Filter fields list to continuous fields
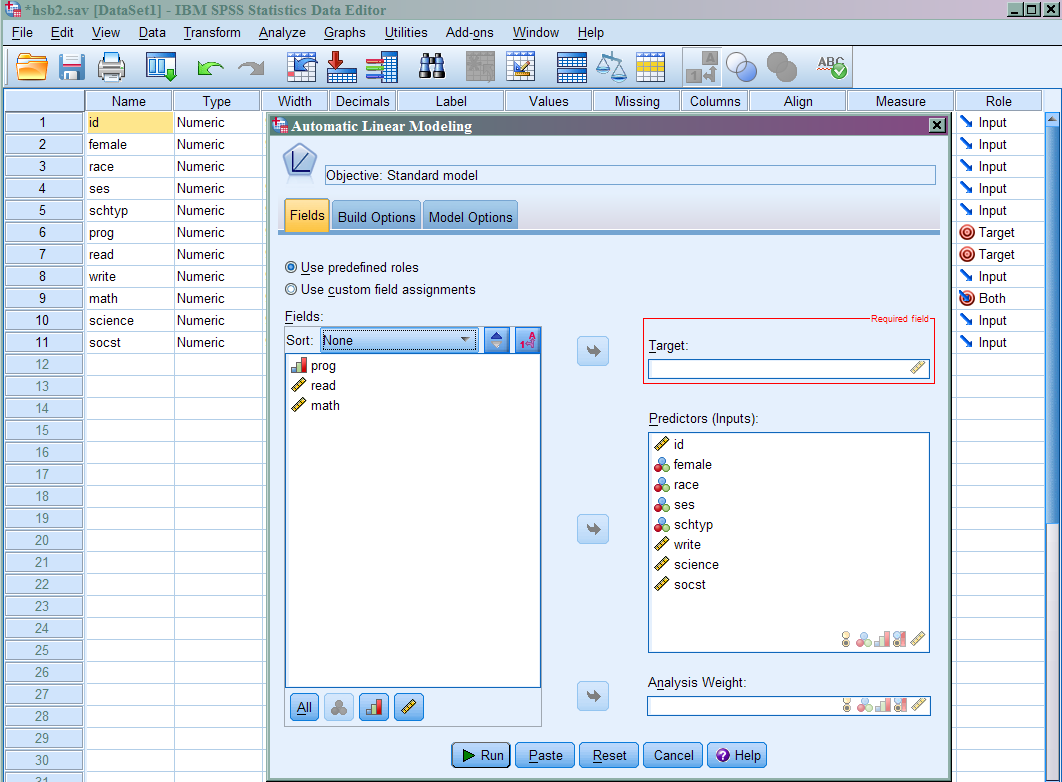This screenshot has width=1062, height=782. (x=408, y=708)
